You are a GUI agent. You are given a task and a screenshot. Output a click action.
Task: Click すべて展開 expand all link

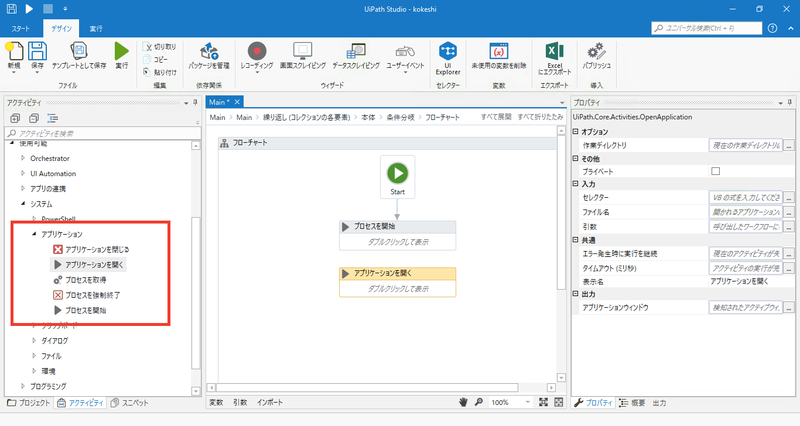(495, 117)
